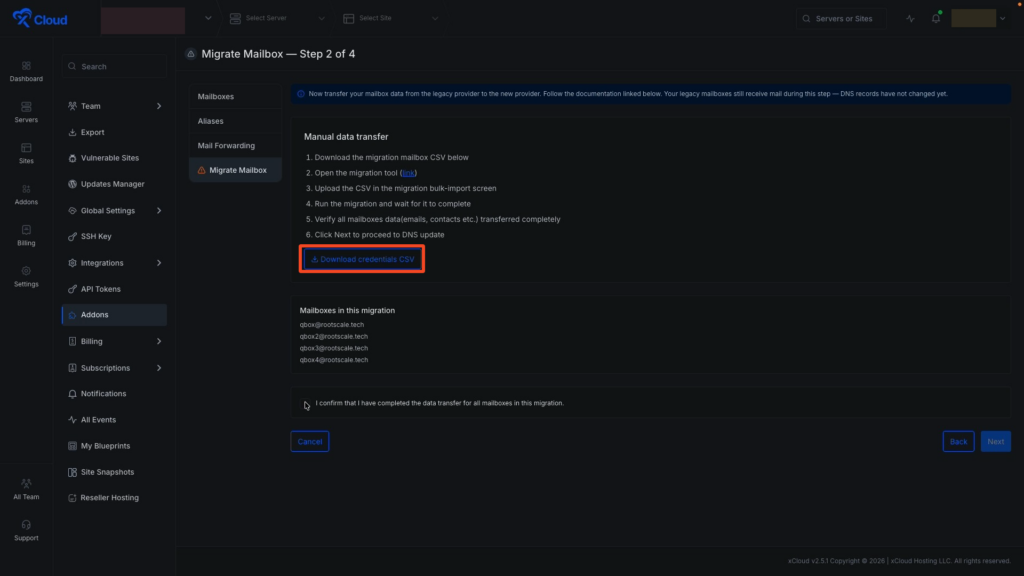Select mailbox qbox@rootscale.tech text
The height and width of the screenshot is (576, 1024).
coord(332,325)
